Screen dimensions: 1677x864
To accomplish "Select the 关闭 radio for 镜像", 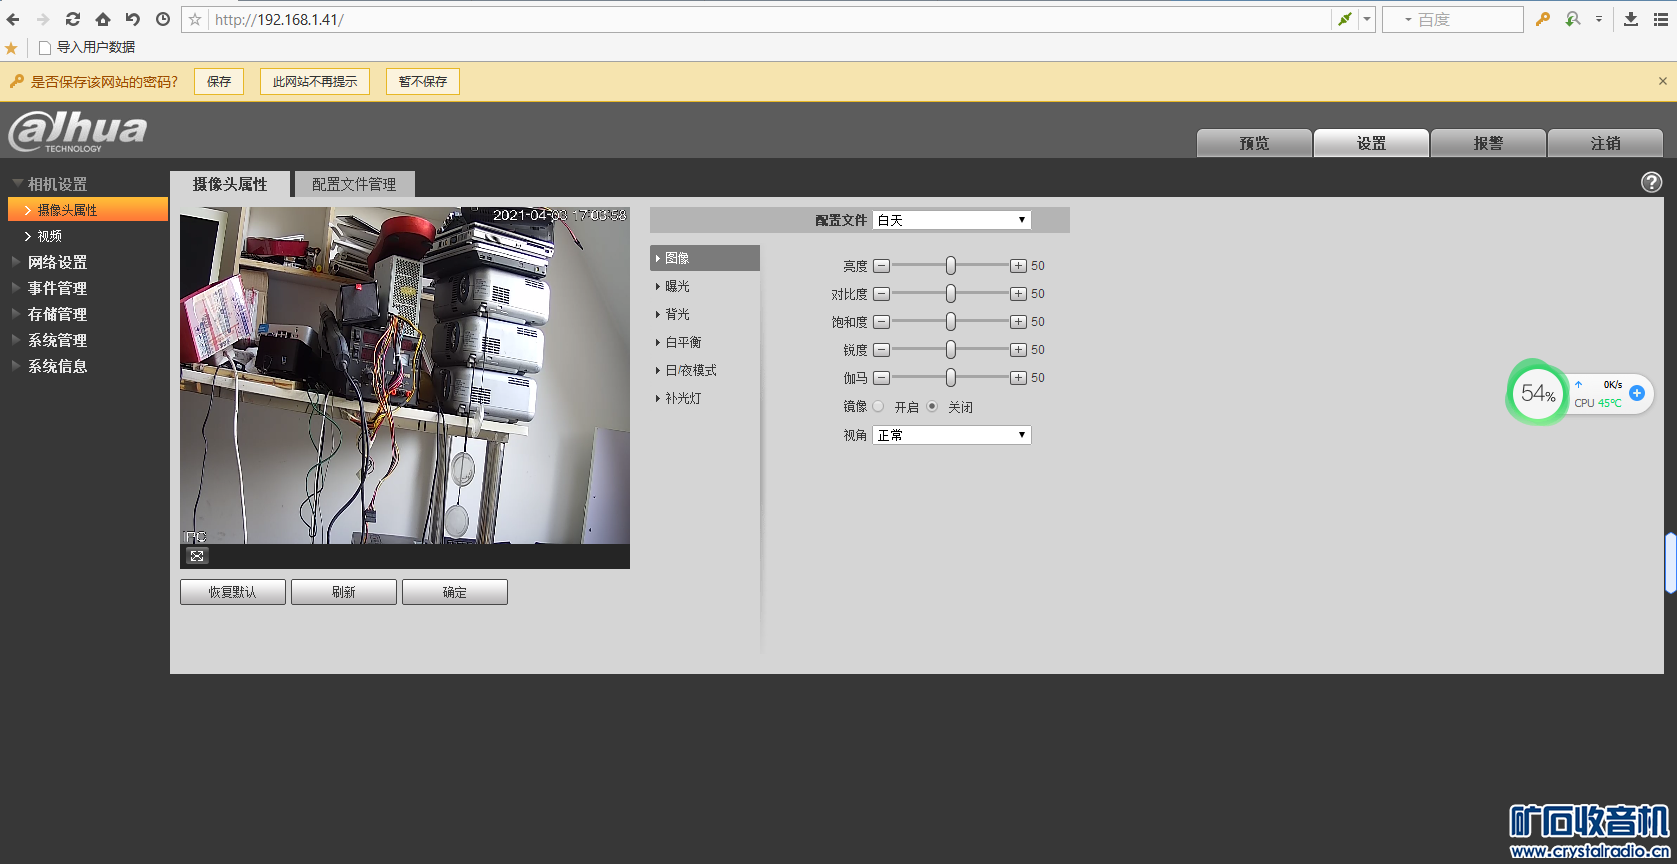I will 932,406.
